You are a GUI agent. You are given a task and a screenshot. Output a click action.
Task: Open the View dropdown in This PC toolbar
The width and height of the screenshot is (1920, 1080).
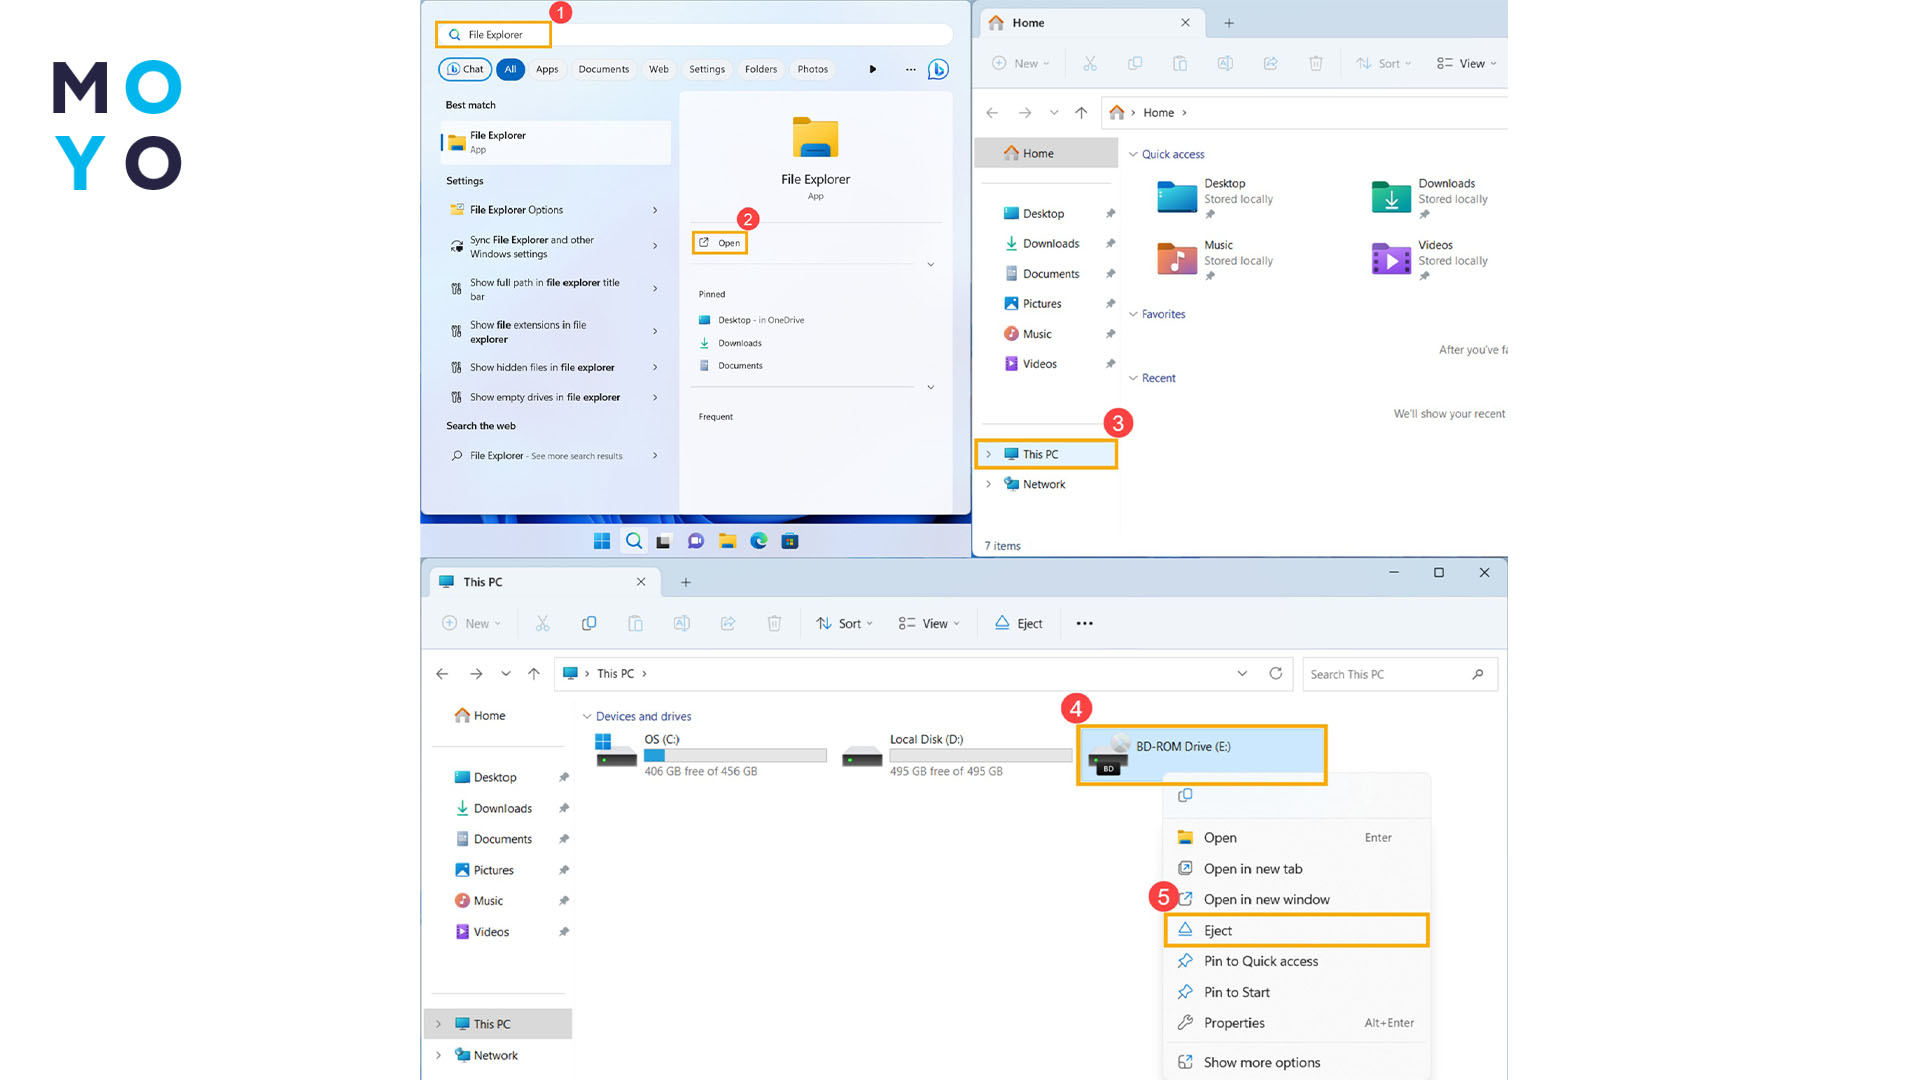[x=929, y=623]
